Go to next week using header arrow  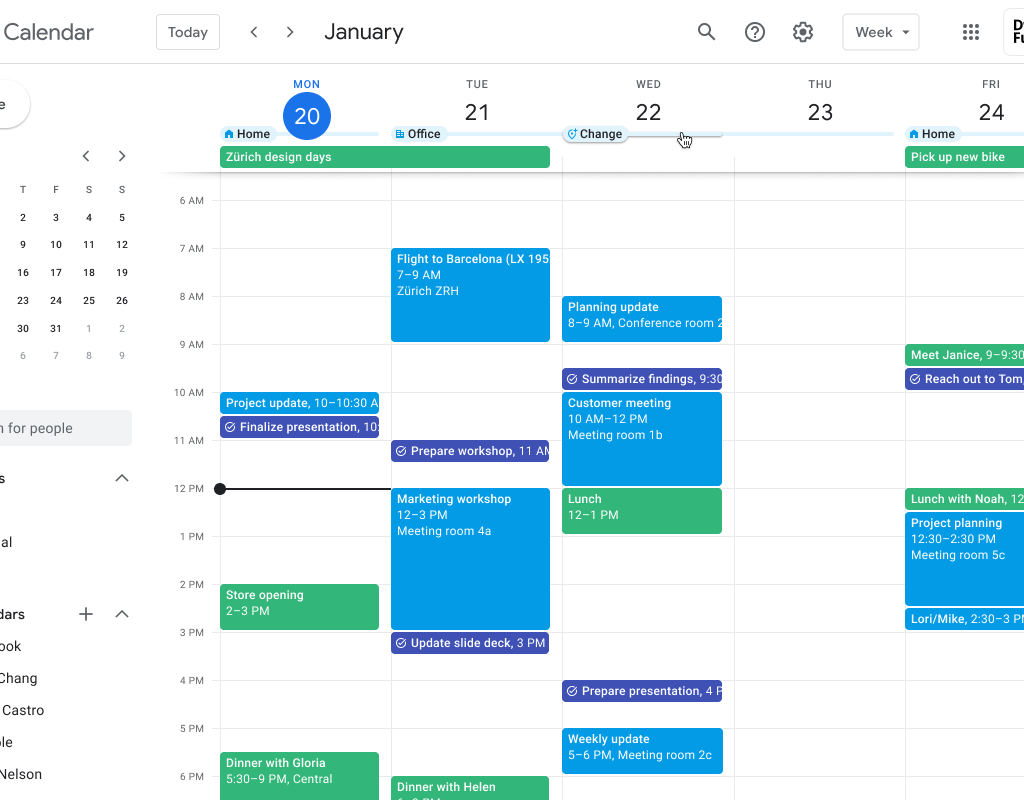coord(290,32)
